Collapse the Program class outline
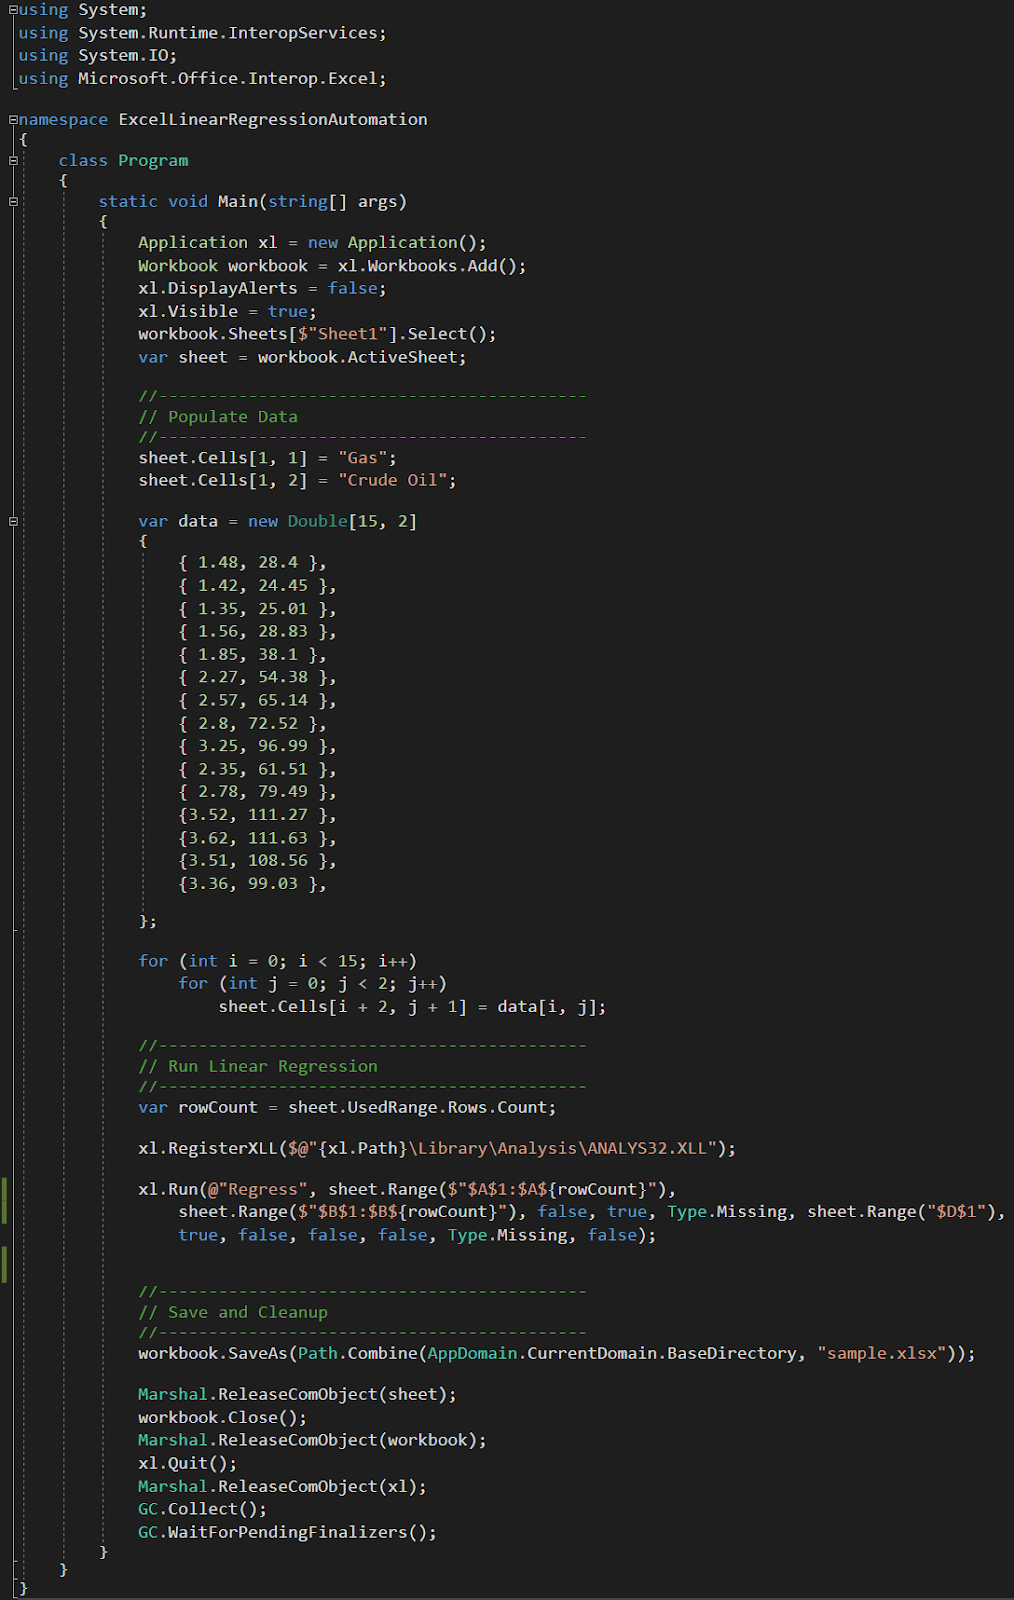Viewport: 1014px width, 1600px height. (13, 160)
